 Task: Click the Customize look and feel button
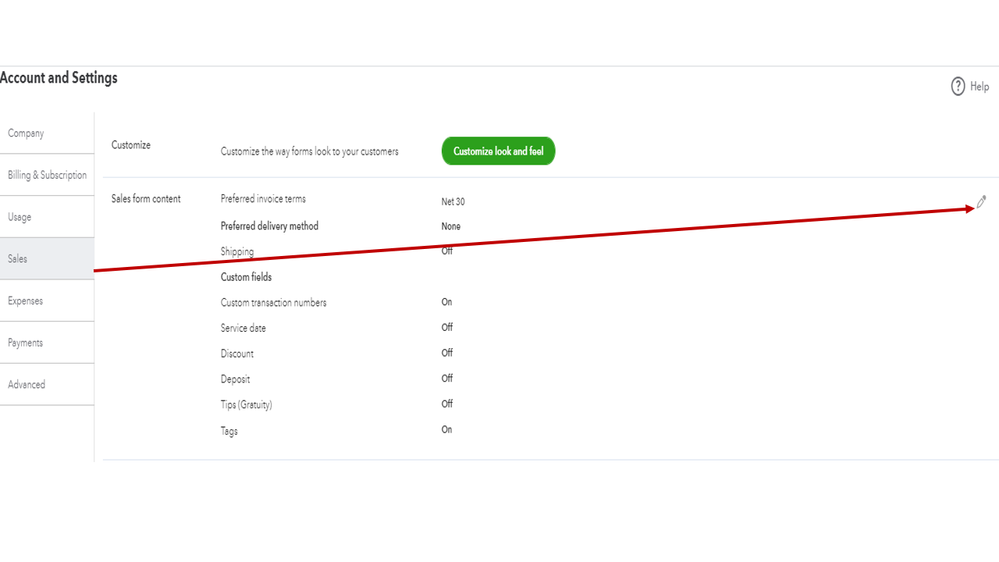coord(498,151)
